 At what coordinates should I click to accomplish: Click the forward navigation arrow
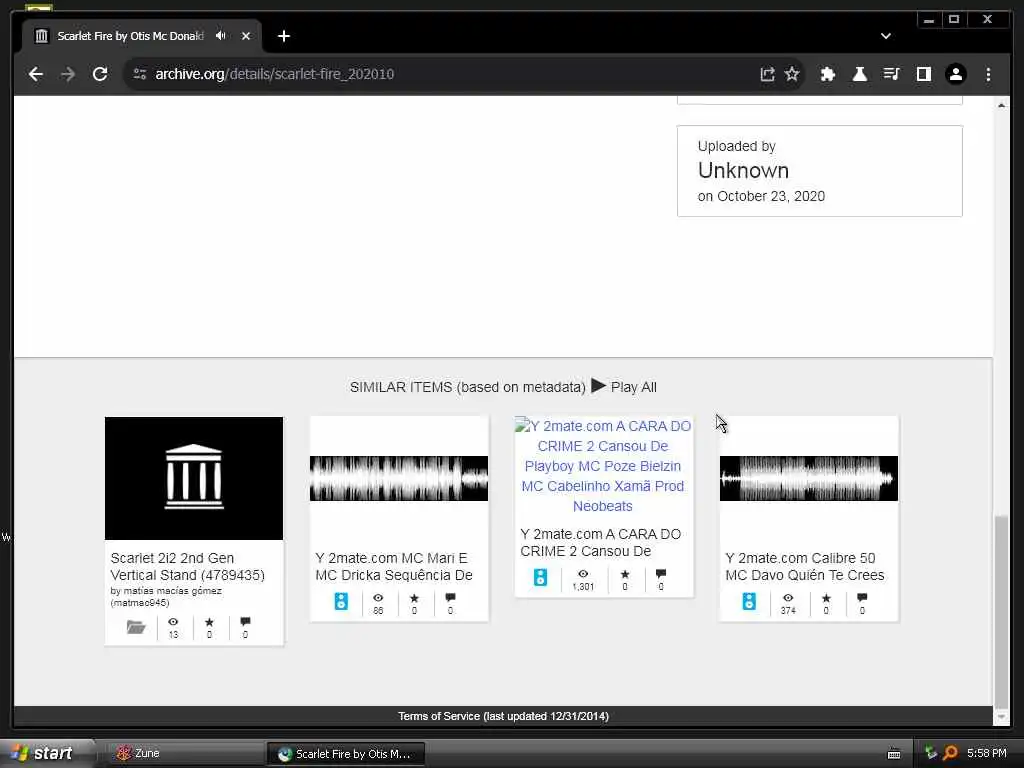[68, 74]
